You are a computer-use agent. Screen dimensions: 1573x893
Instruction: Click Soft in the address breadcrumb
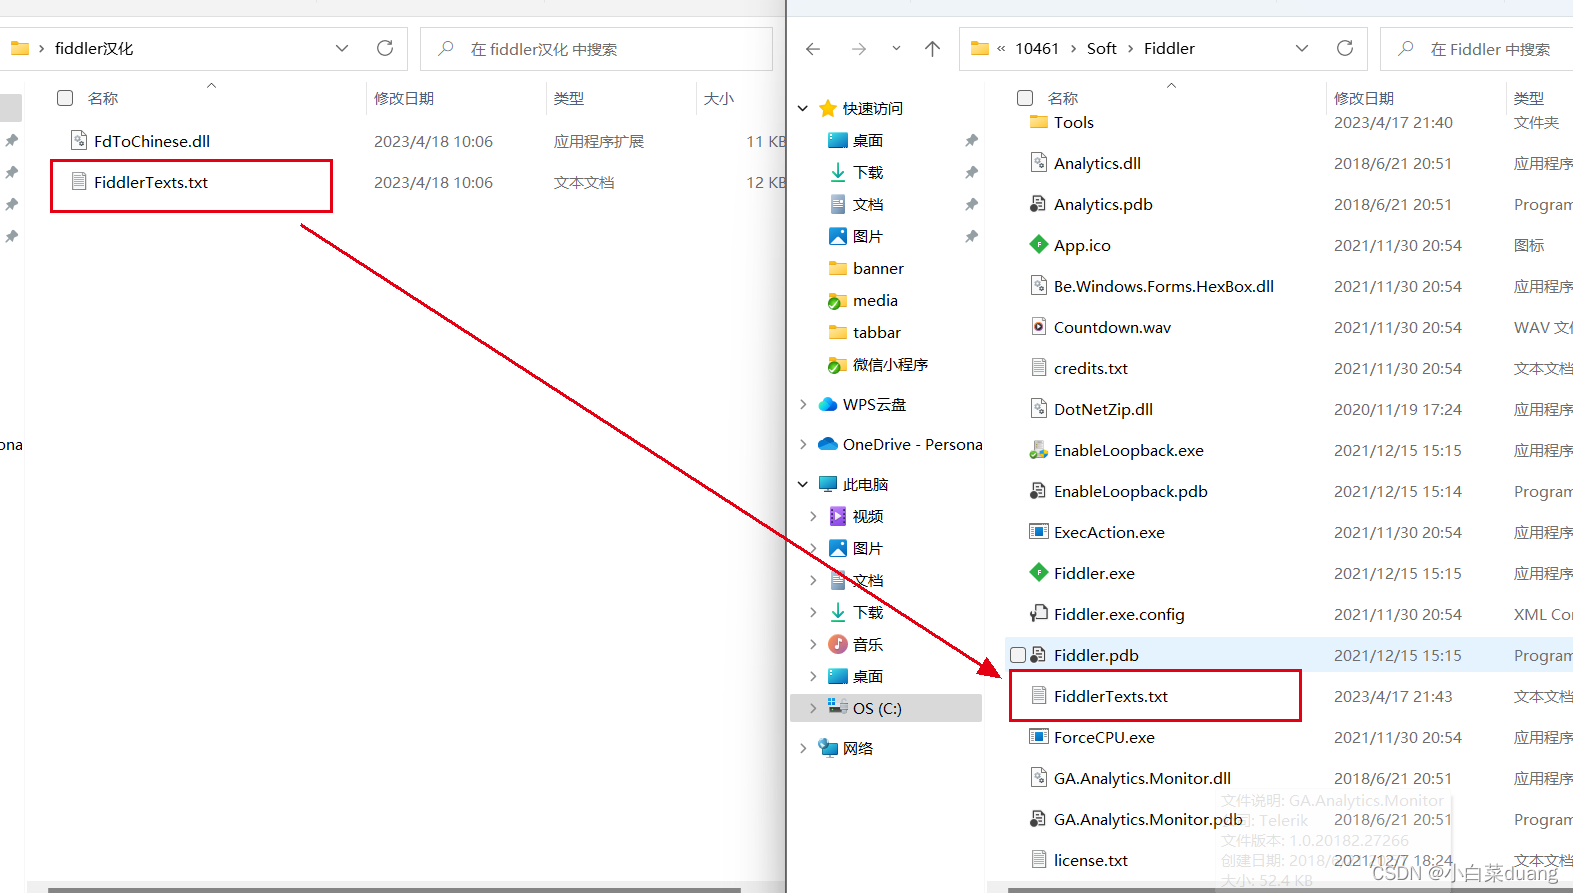(1102, 48)
